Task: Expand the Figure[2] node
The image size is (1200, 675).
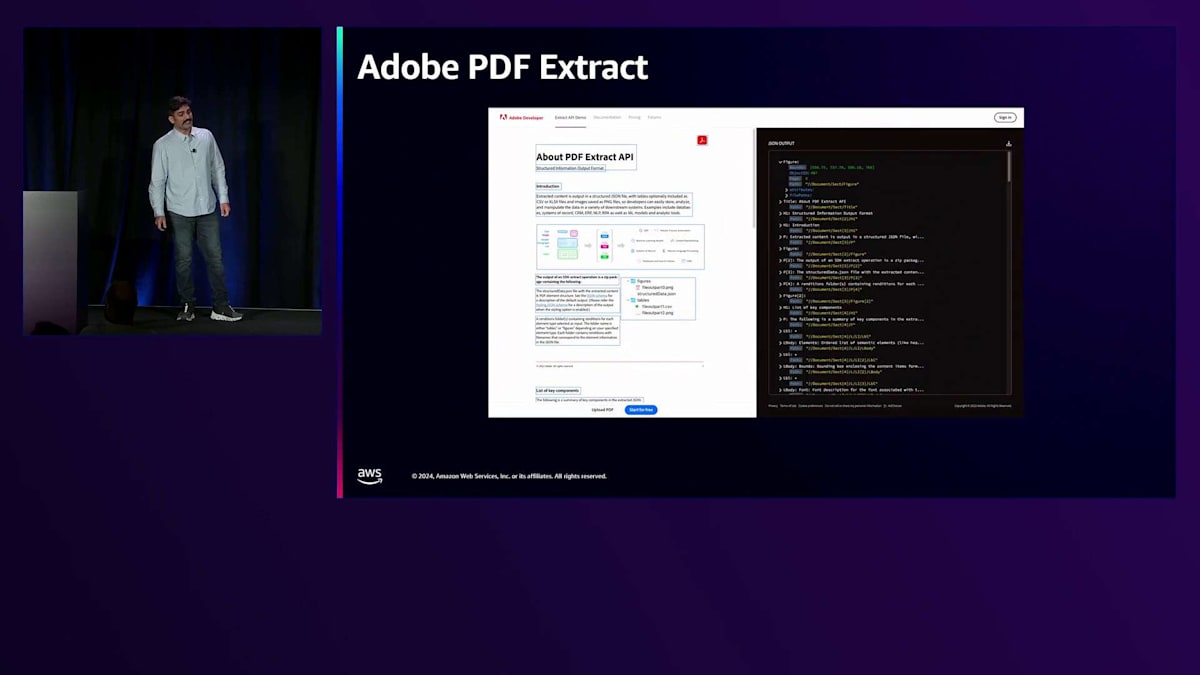Action: [780, 296]
